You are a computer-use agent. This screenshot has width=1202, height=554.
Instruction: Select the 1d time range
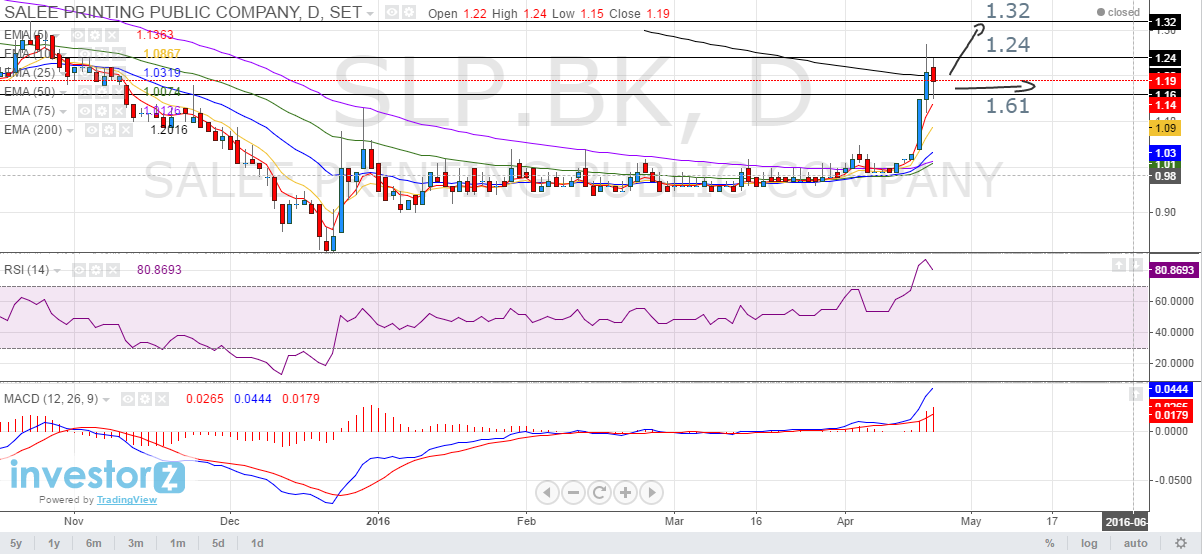257,543
